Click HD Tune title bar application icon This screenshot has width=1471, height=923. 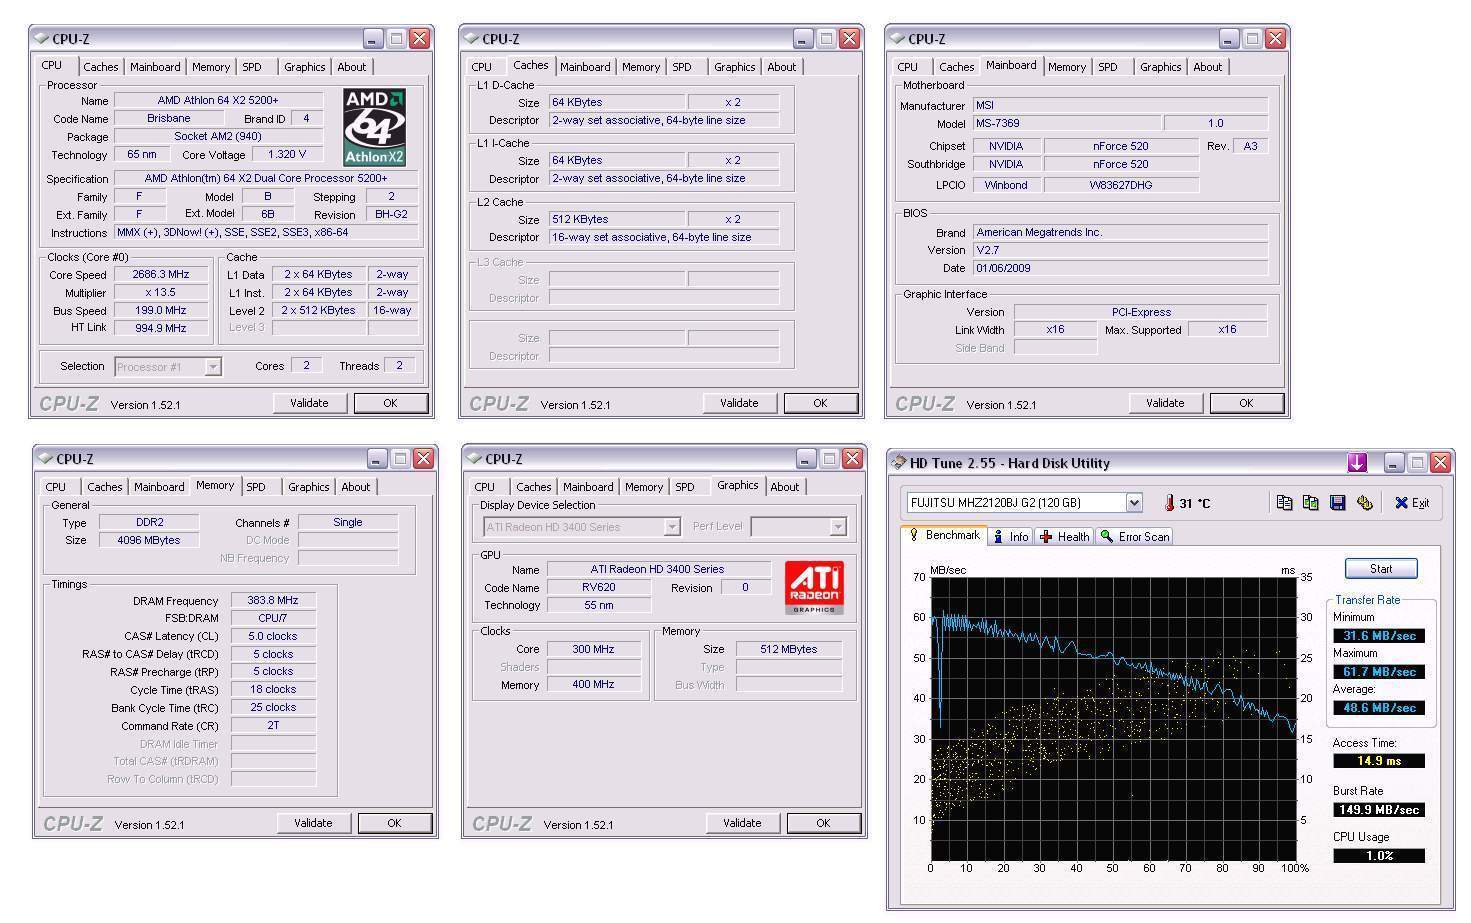point(898,462)
